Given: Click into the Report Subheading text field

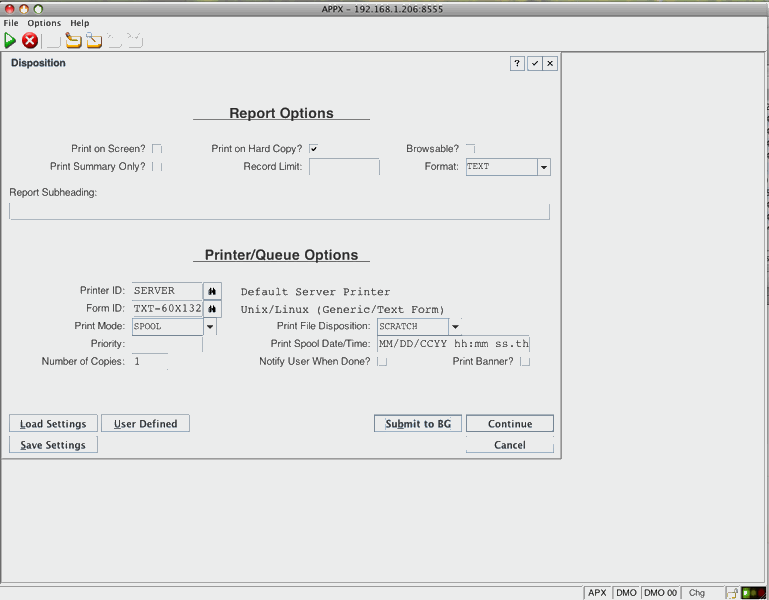Looking at the screenshot, I should (x=279, y=211).
